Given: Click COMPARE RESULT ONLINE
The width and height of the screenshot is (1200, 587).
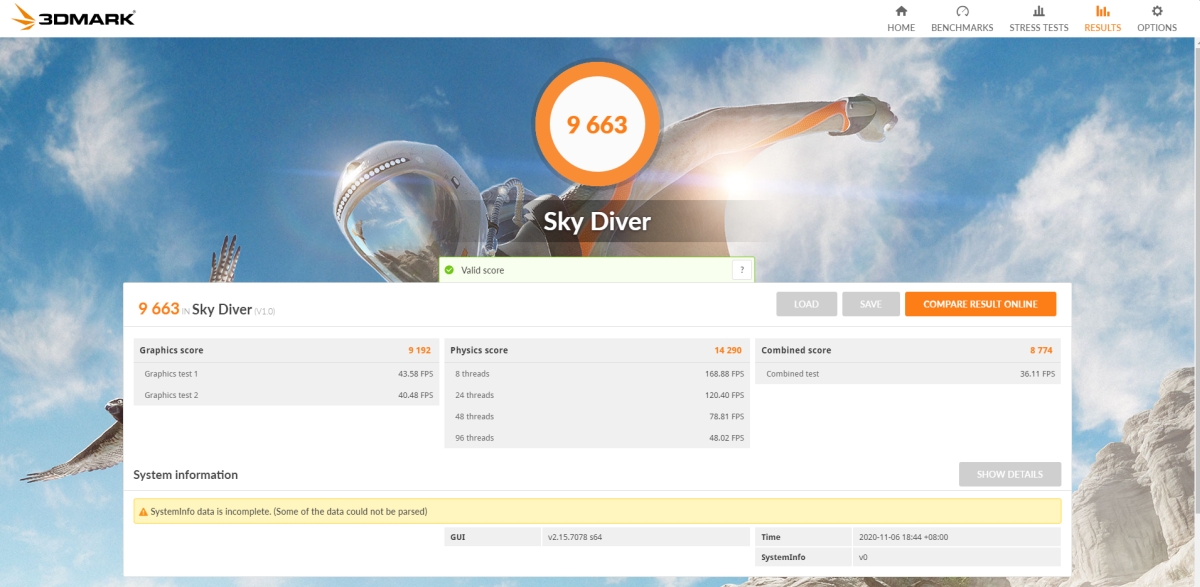Looking at the screenshot, I should tap(979, 304).
